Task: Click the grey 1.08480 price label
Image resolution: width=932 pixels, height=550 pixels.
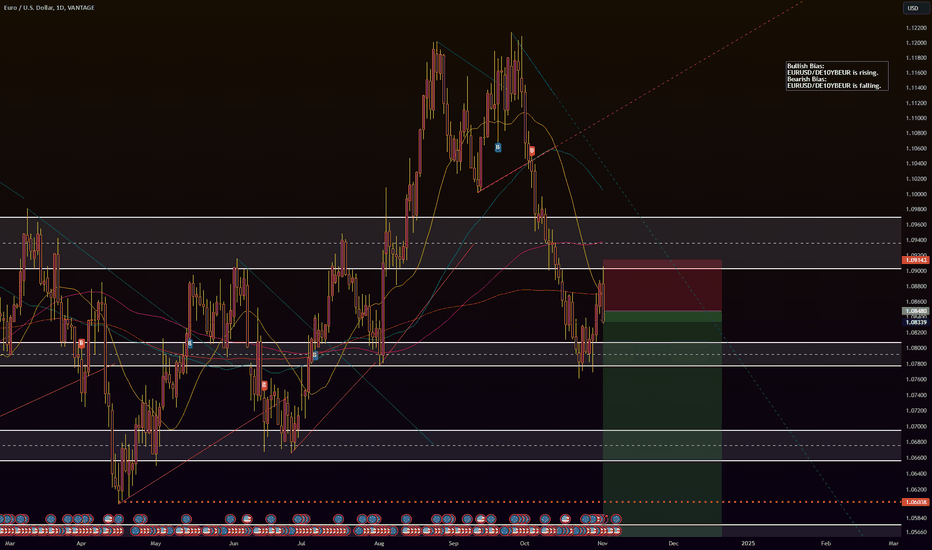Action: (916, 311)
